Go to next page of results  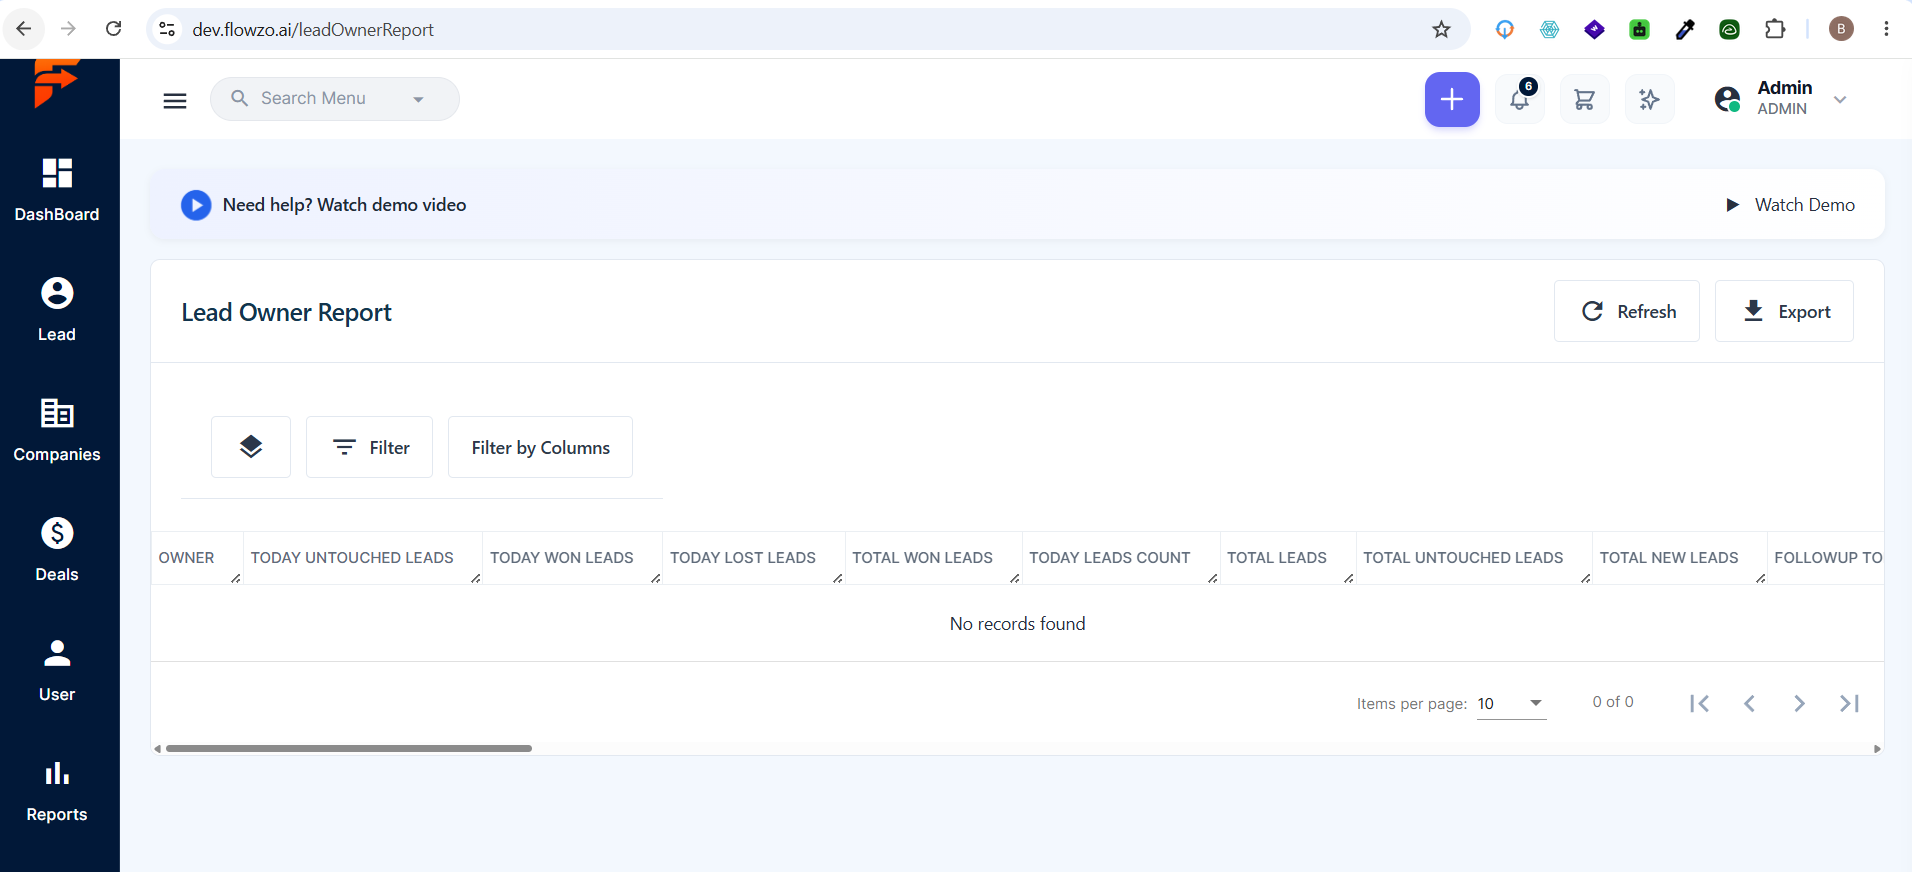click(x=1799, y=703)
